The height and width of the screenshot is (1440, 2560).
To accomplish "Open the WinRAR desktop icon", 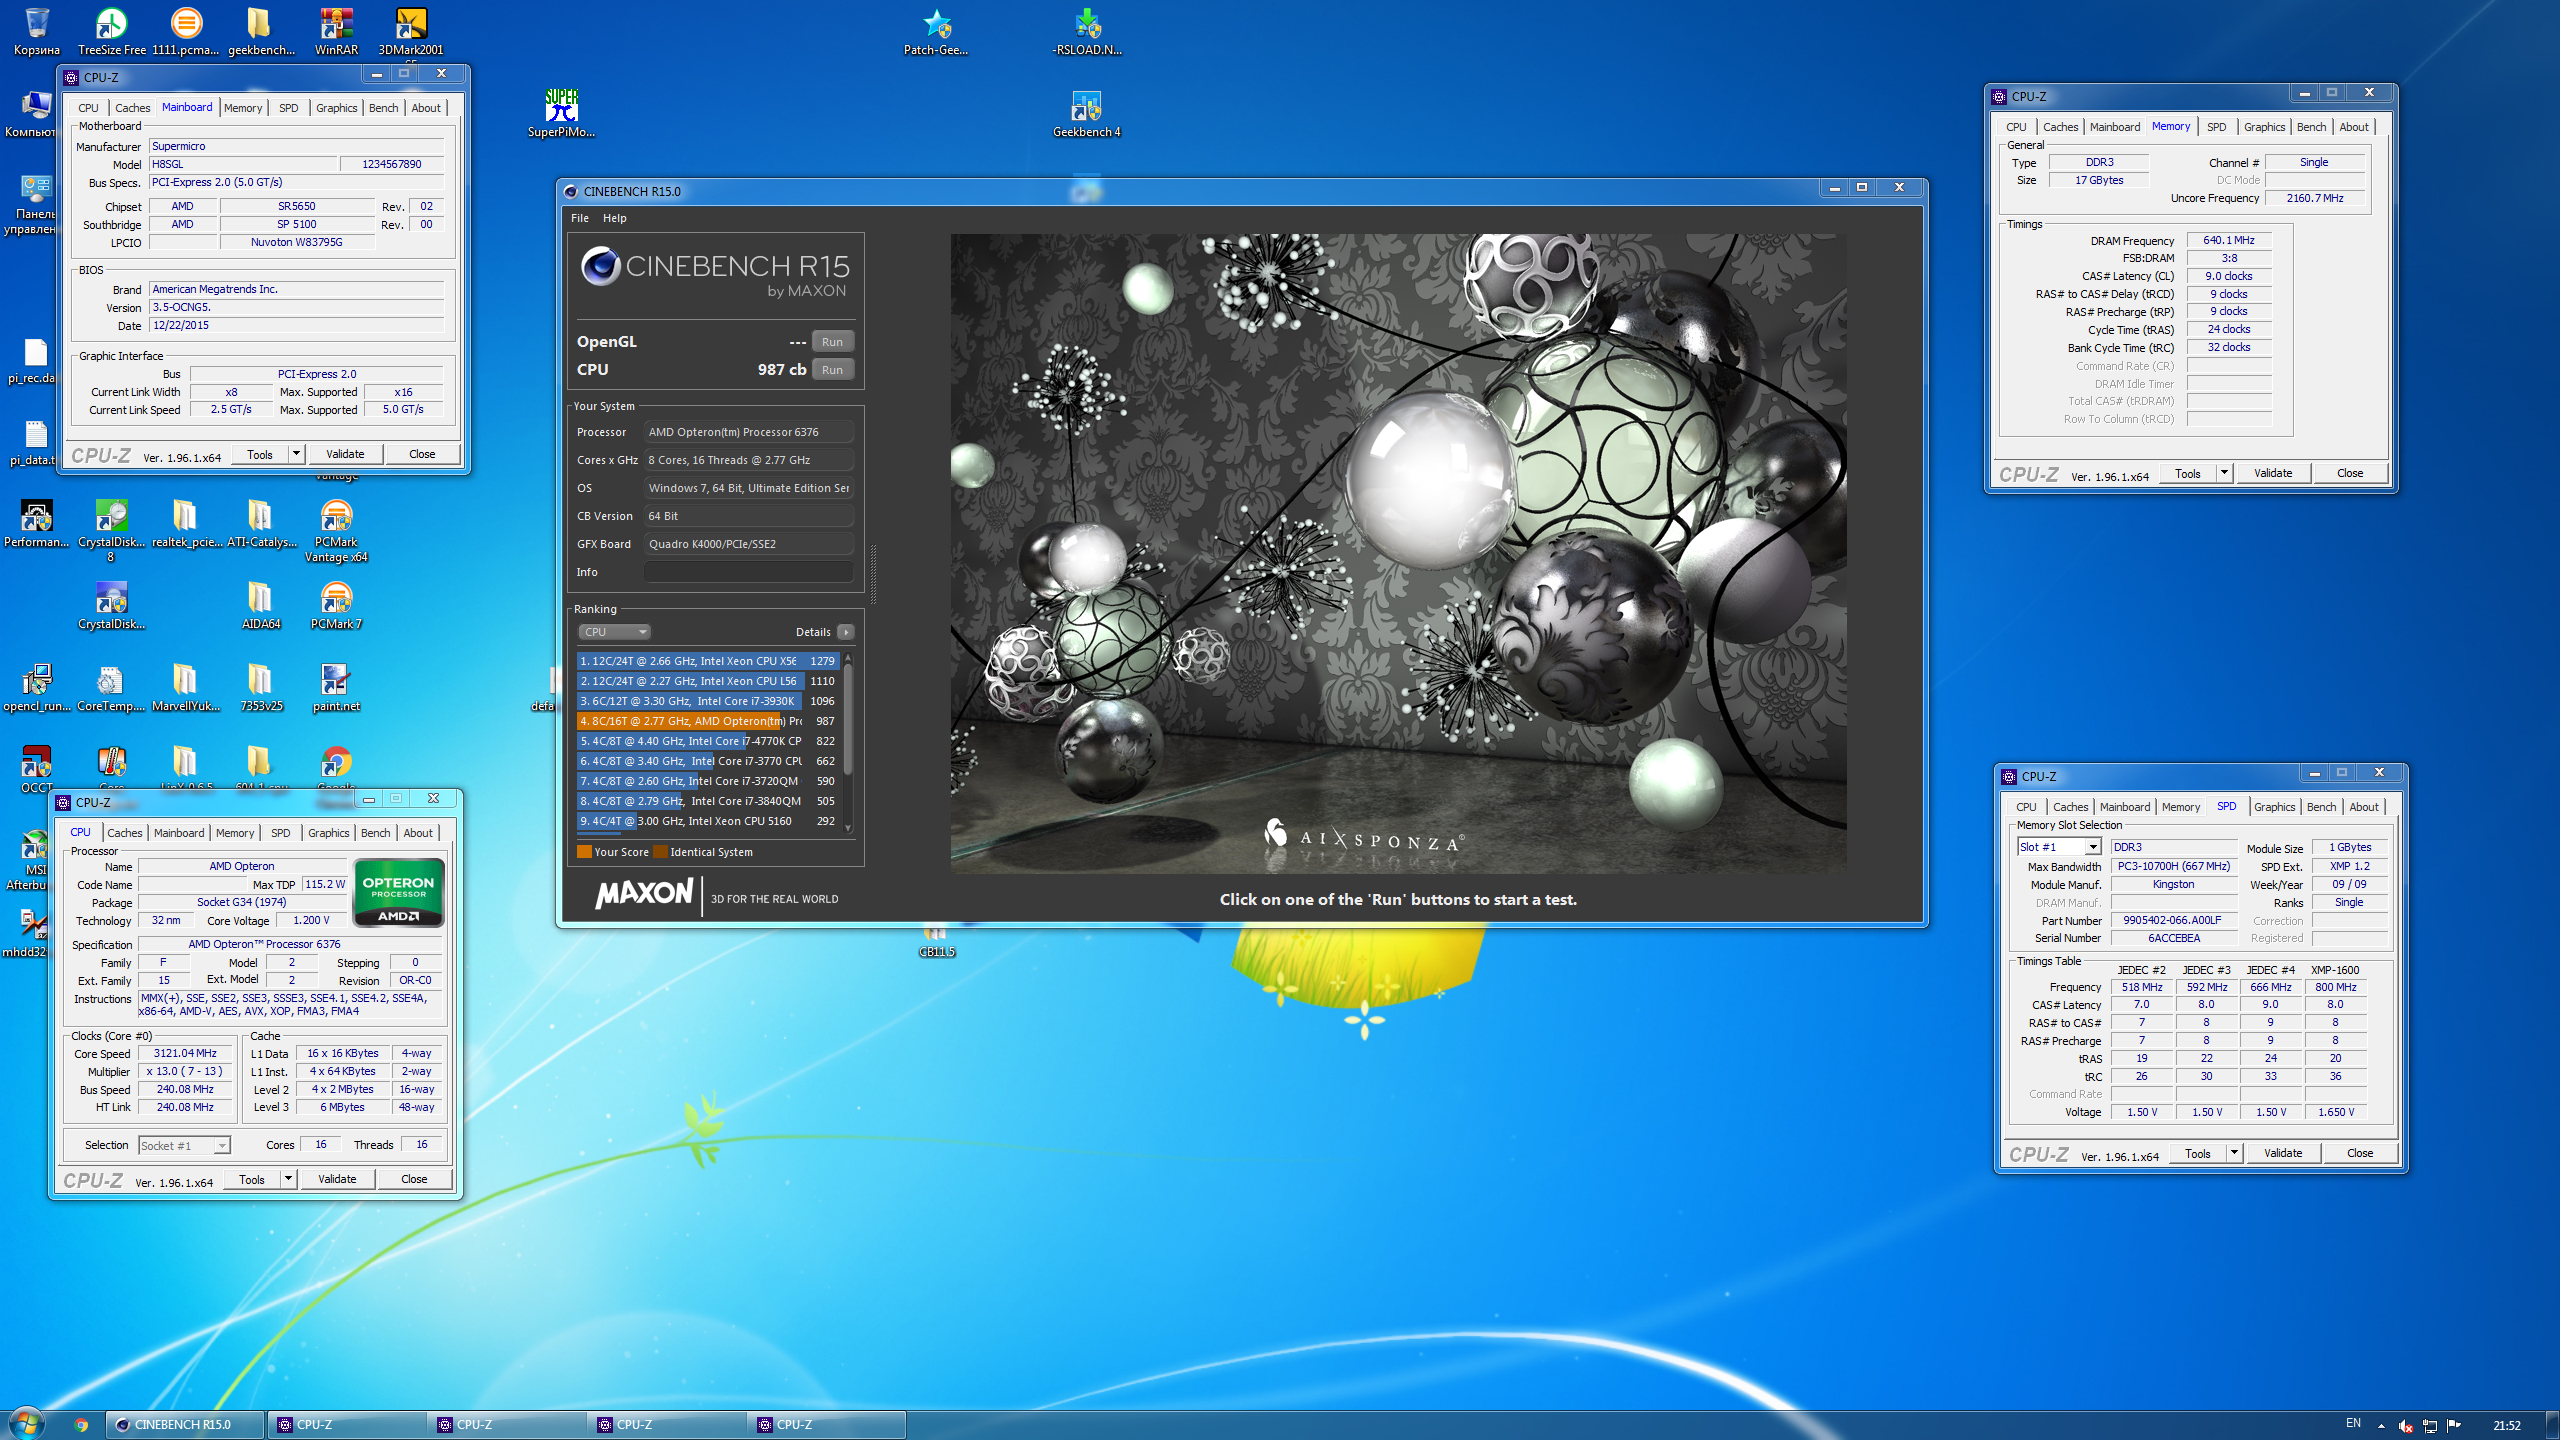I will (336, 30).
